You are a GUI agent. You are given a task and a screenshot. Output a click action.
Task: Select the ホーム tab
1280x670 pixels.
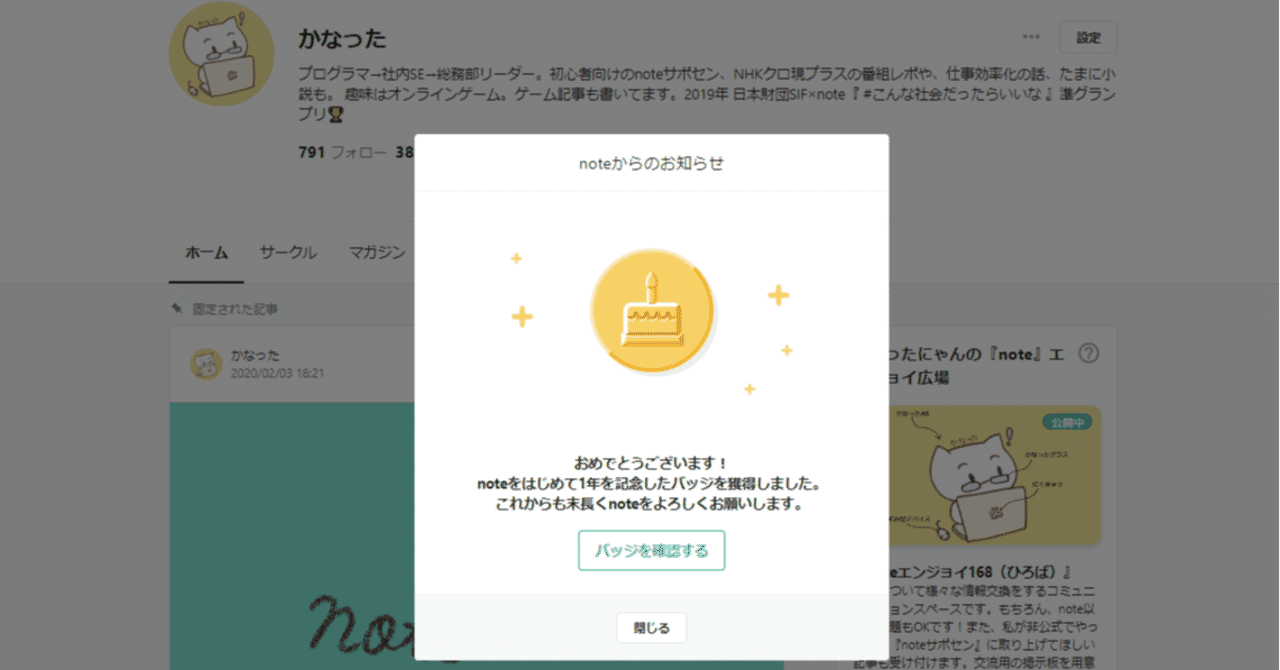point(206,252)
